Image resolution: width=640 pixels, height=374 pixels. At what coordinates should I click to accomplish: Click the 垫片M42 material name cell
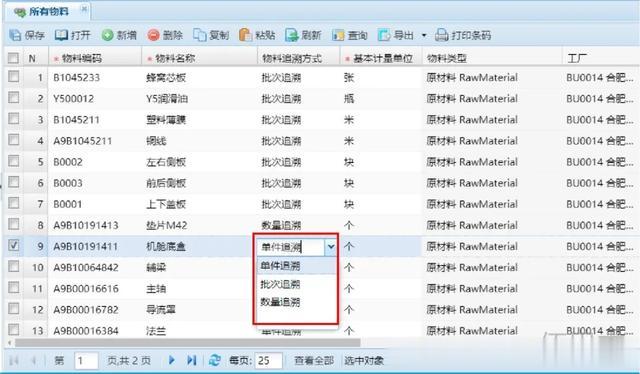point(199,225)
